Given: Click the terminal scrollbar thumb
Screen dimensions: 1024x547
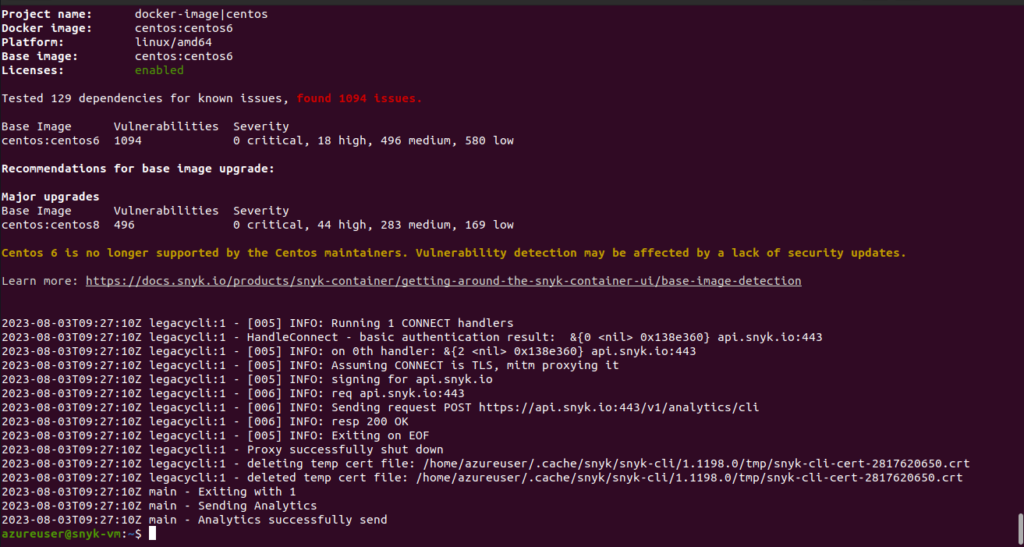Looking at the screenshot, I should pyautogui.click(x=1019, y=525).
